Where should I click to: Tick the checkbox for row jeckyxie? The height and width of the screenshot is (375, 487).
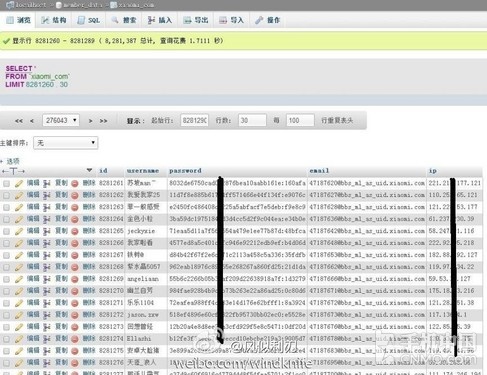coord(6,231)
